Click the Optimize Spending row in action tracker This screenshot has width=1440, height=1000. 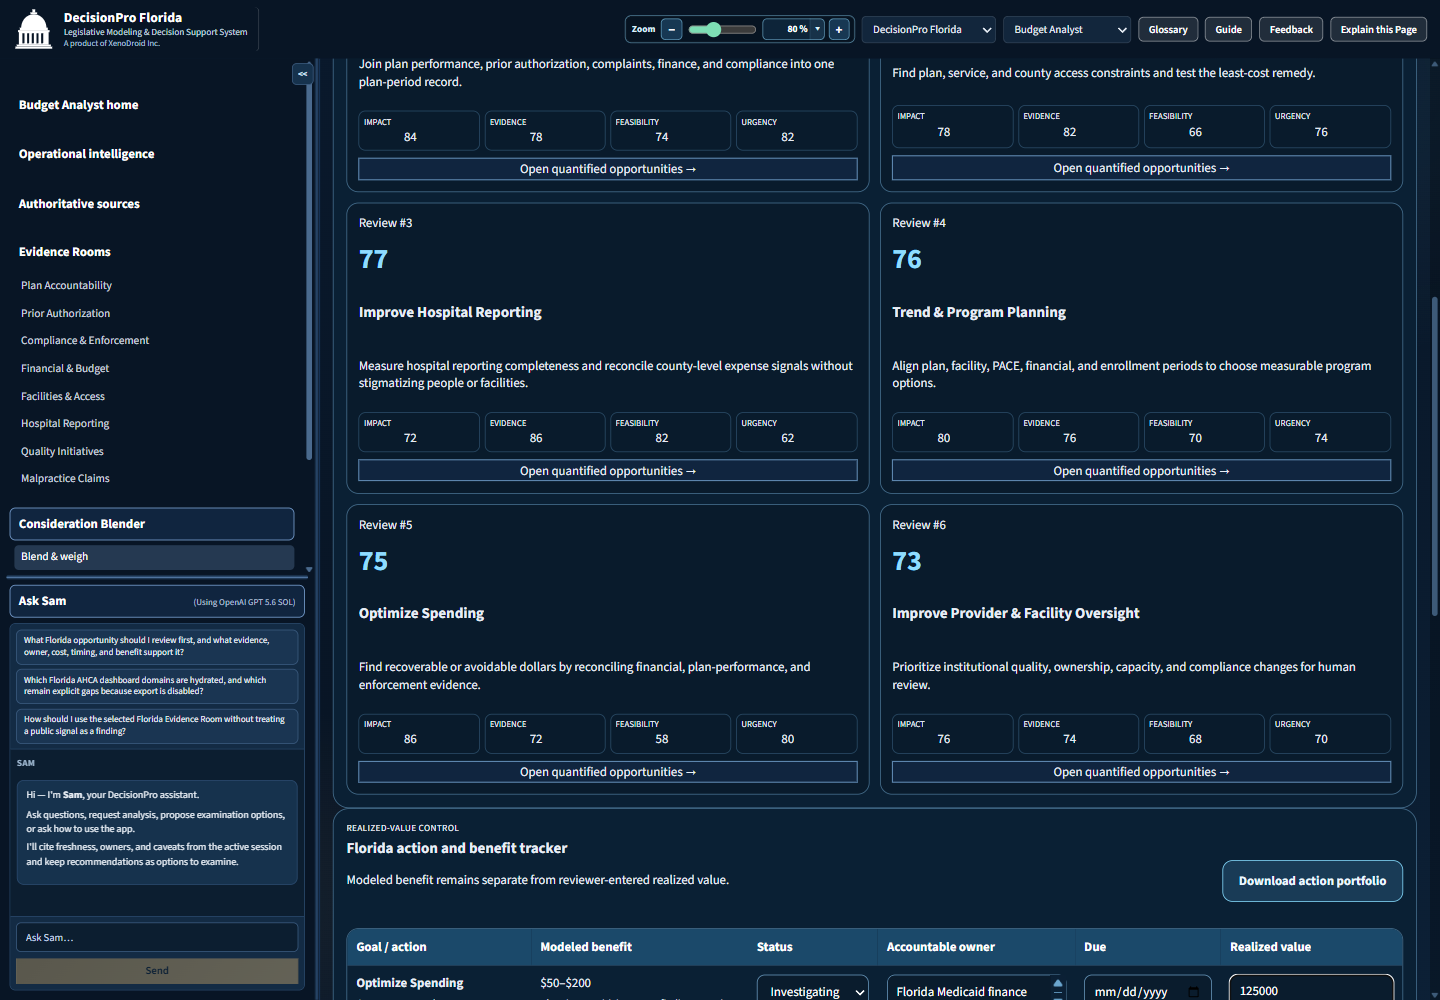pos(874,985)
